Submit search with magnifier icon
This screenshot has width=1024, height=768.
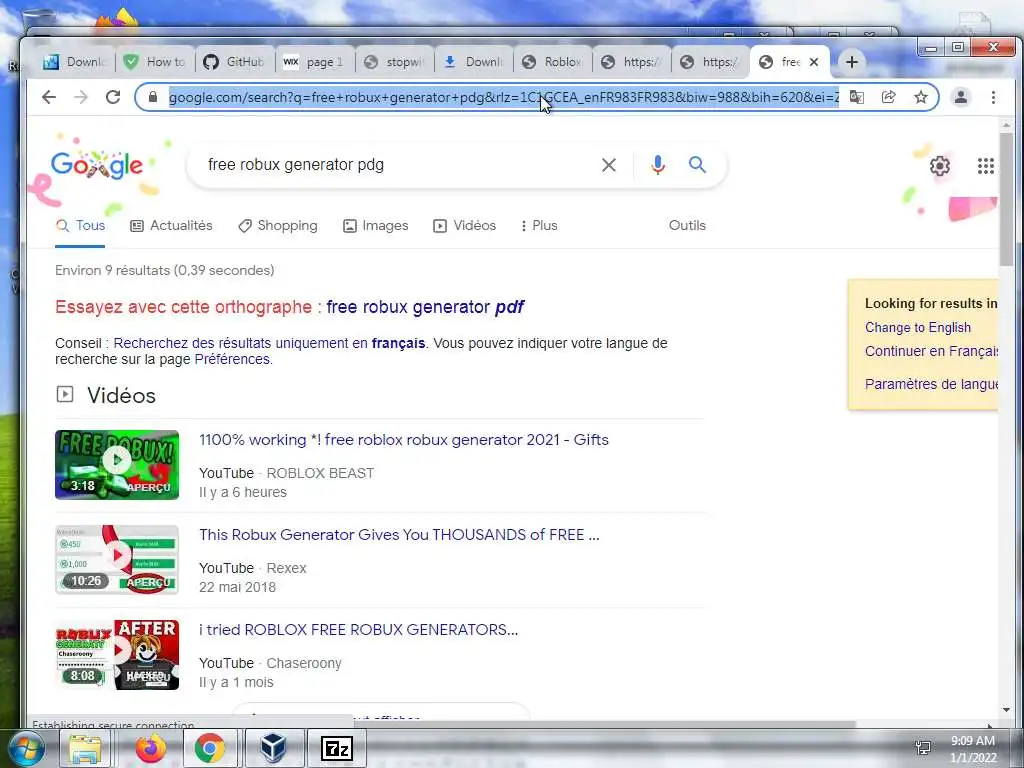pyautogui.click(x=697, y=165)
